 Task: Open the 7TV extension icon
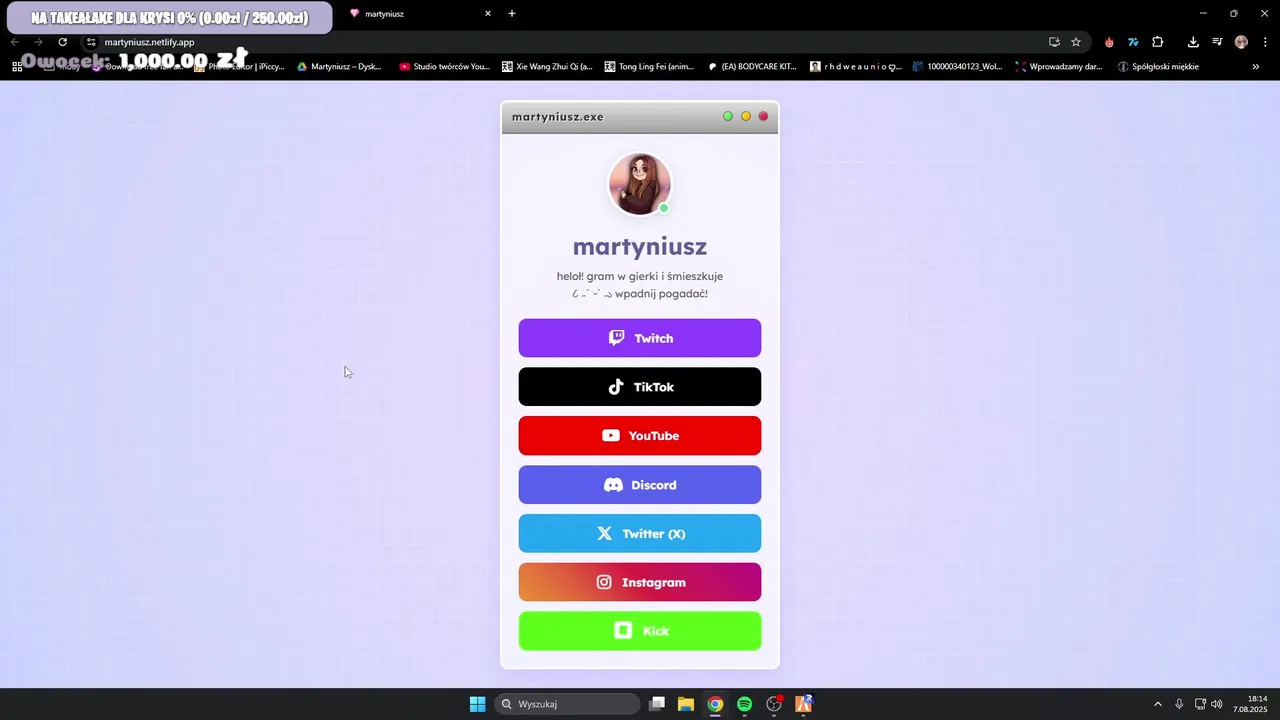[1133, 42]
